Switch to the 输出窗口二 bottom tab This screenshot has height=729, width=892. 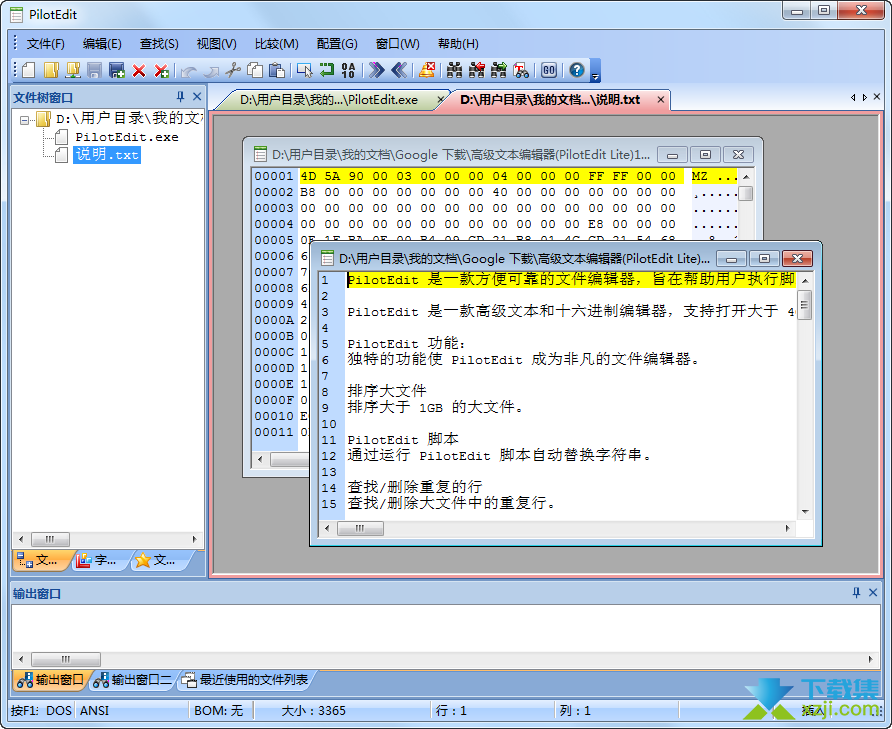133,679
